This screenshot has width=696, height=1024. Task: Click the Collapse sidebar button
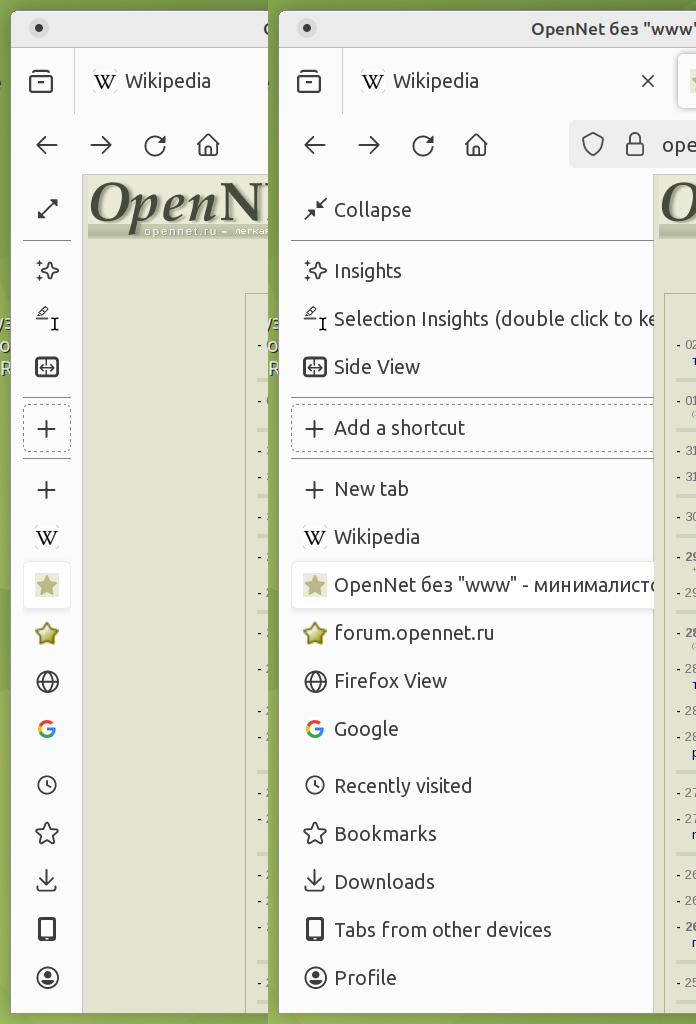[358, 210]
